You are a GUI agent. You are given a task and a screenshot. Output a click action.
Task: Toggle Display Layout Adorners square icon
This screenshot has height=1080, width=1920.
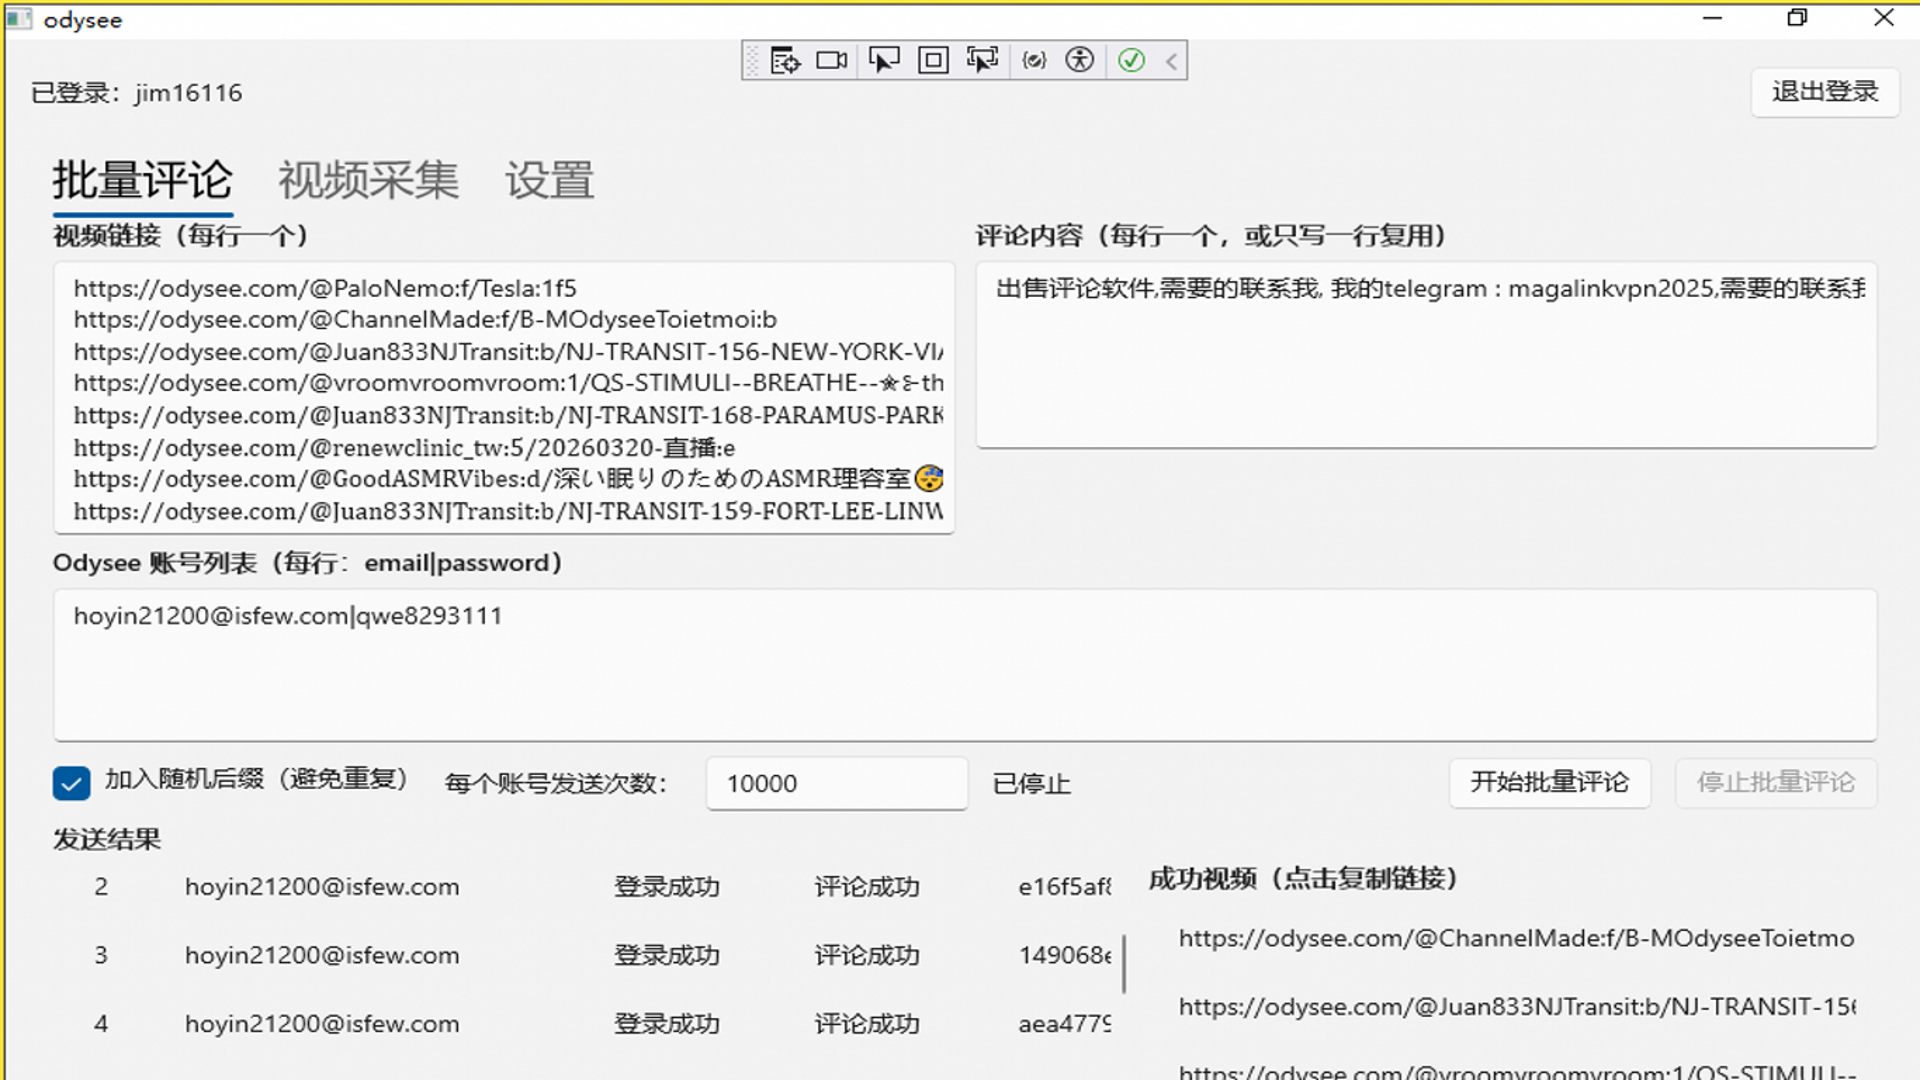pyautogui.click(x=933, y=61)
